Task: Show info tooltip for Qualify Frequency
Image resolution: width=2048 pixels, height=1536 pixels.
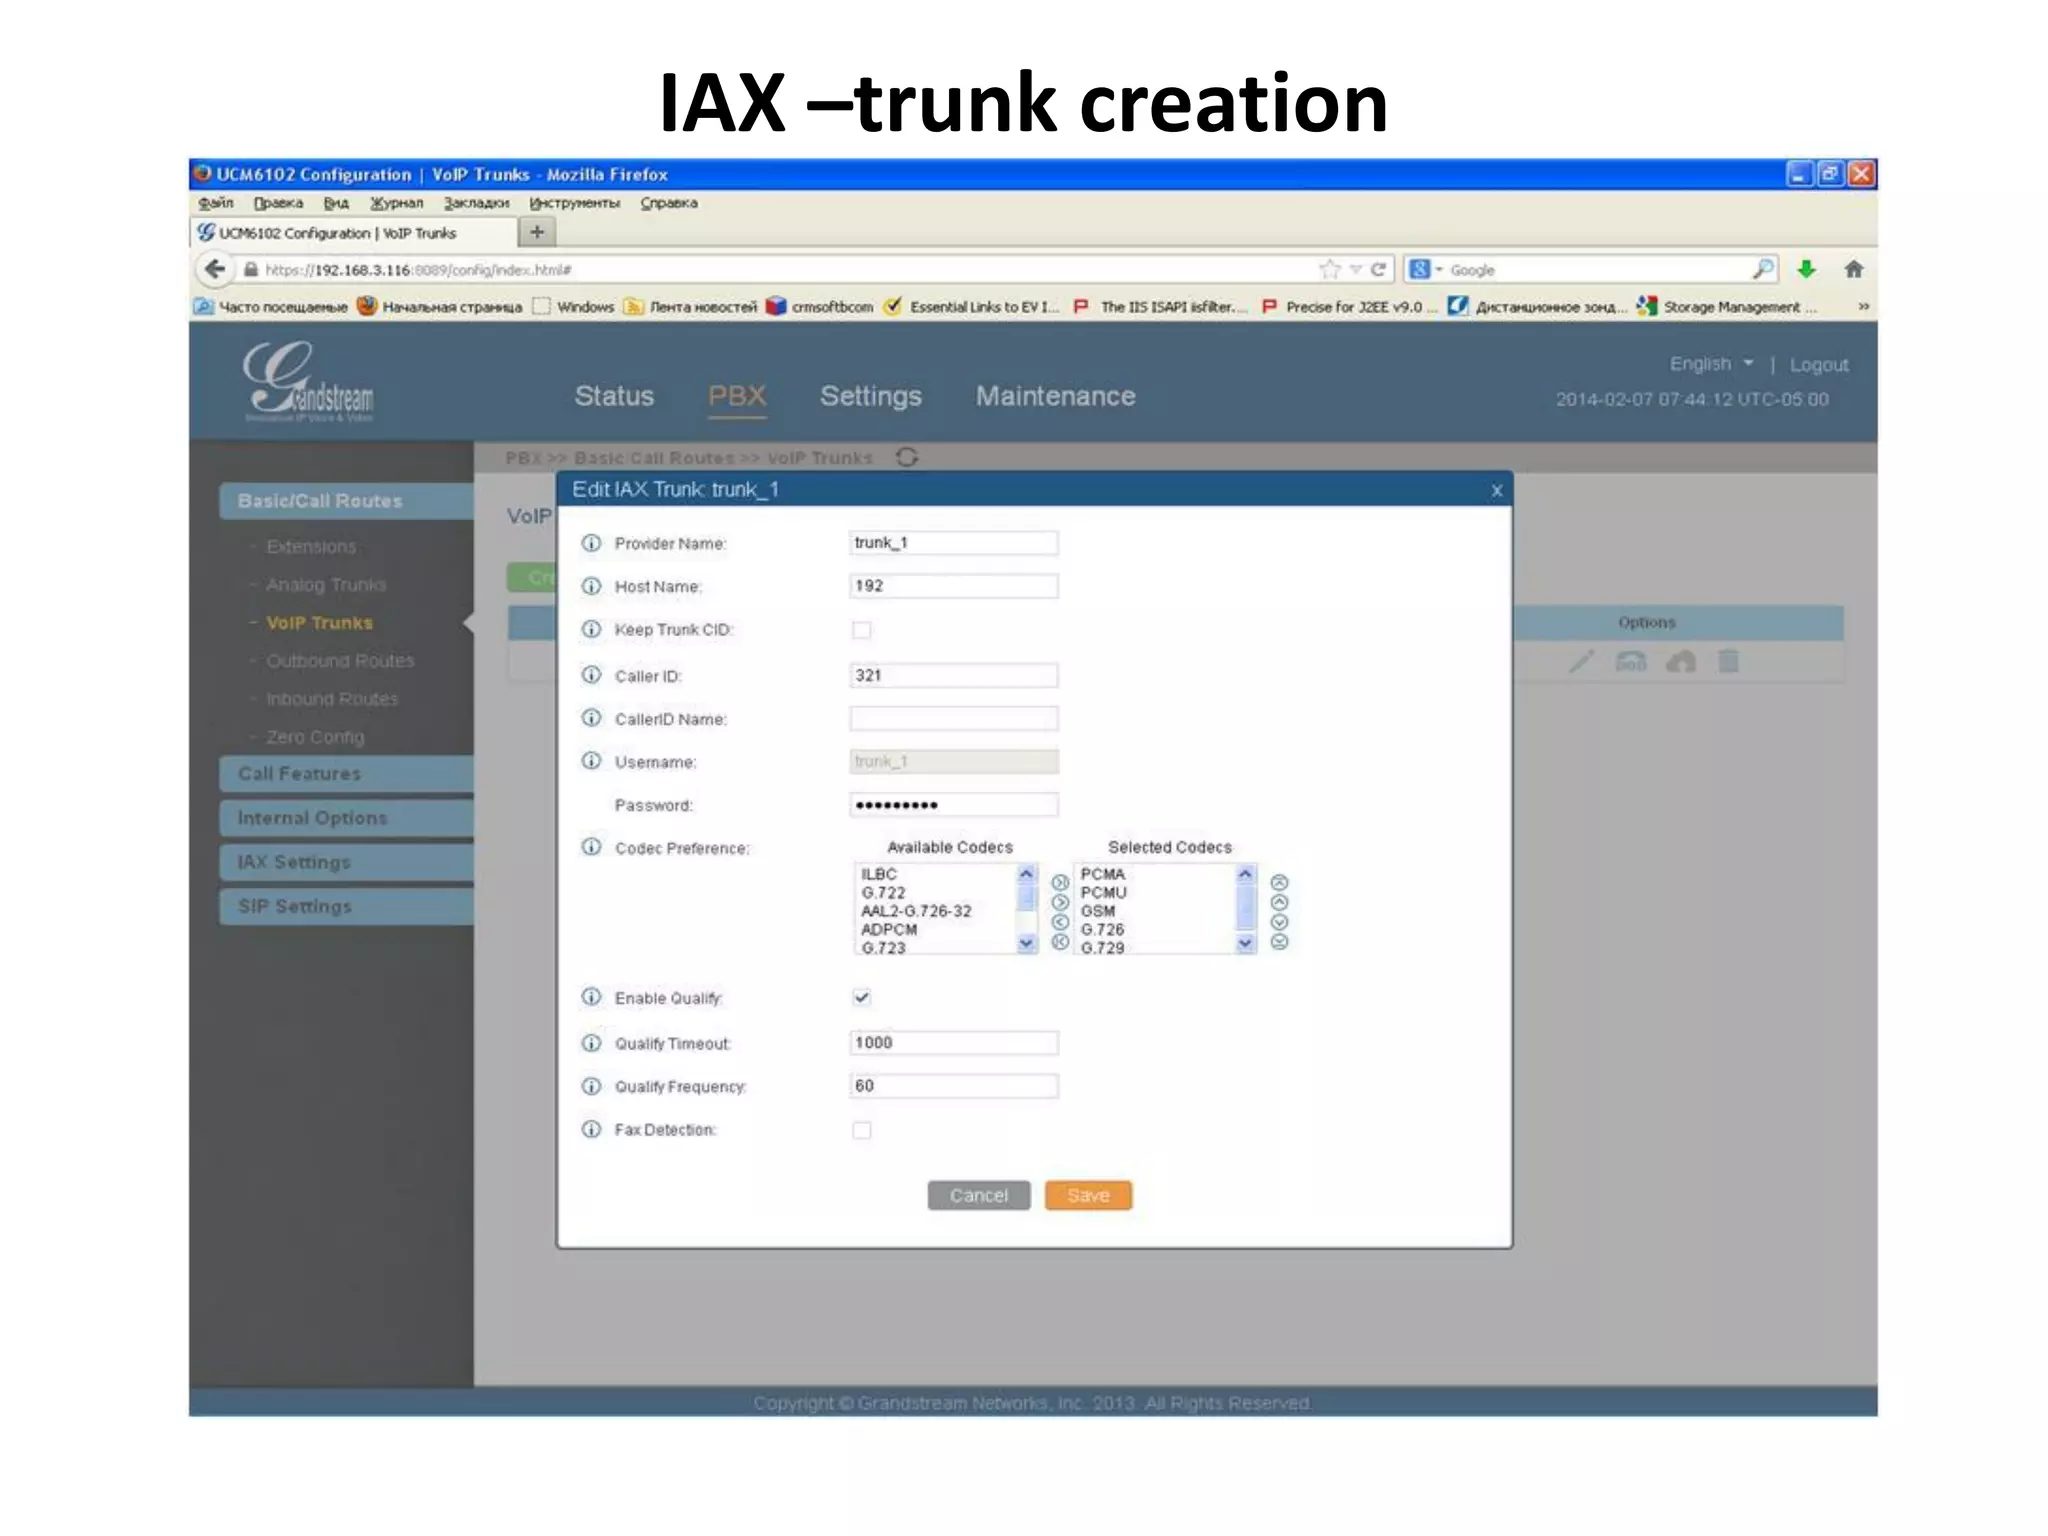Action: (x=592, y=1086)
